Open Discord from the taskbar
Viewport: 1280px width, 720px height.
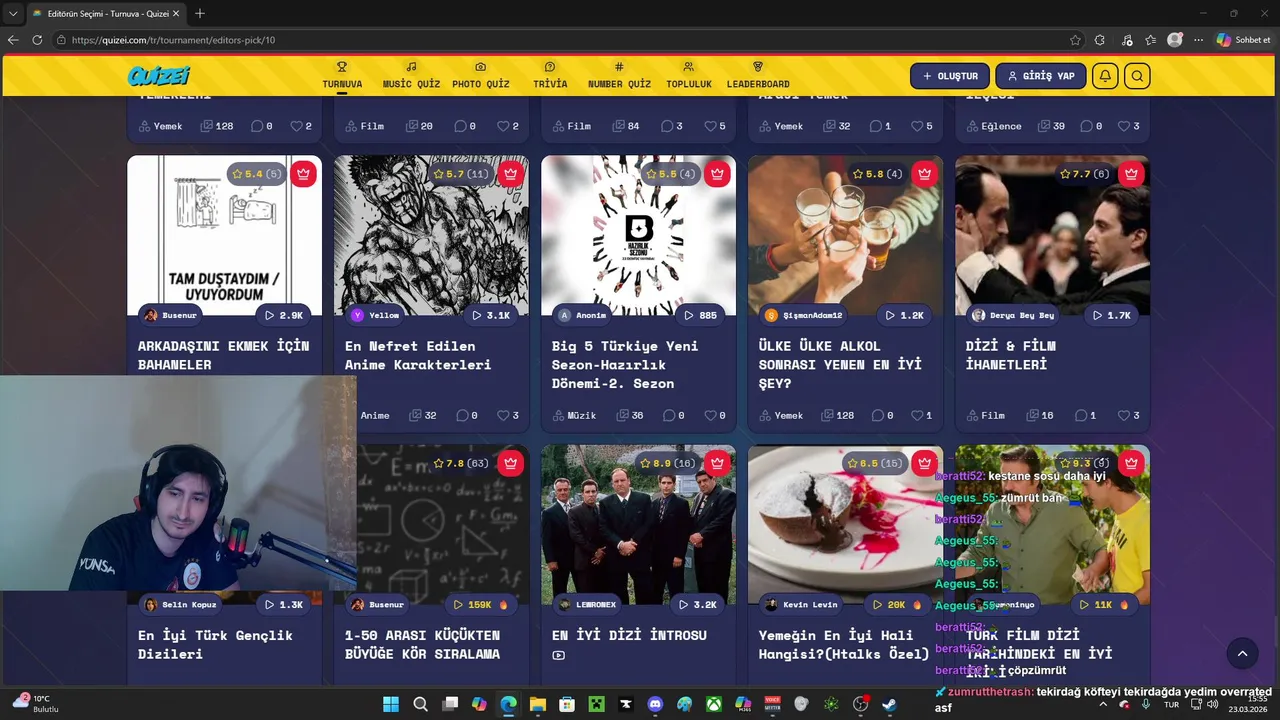655,704
